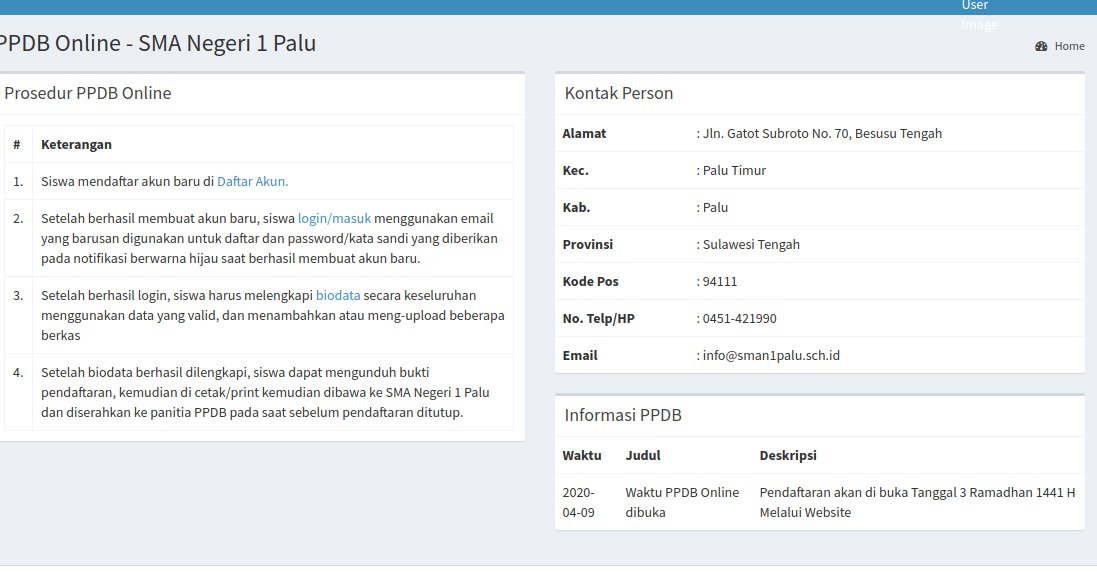
Task: Click the Provinsi label
Action: pyautogui.click(x=588, y=245)
